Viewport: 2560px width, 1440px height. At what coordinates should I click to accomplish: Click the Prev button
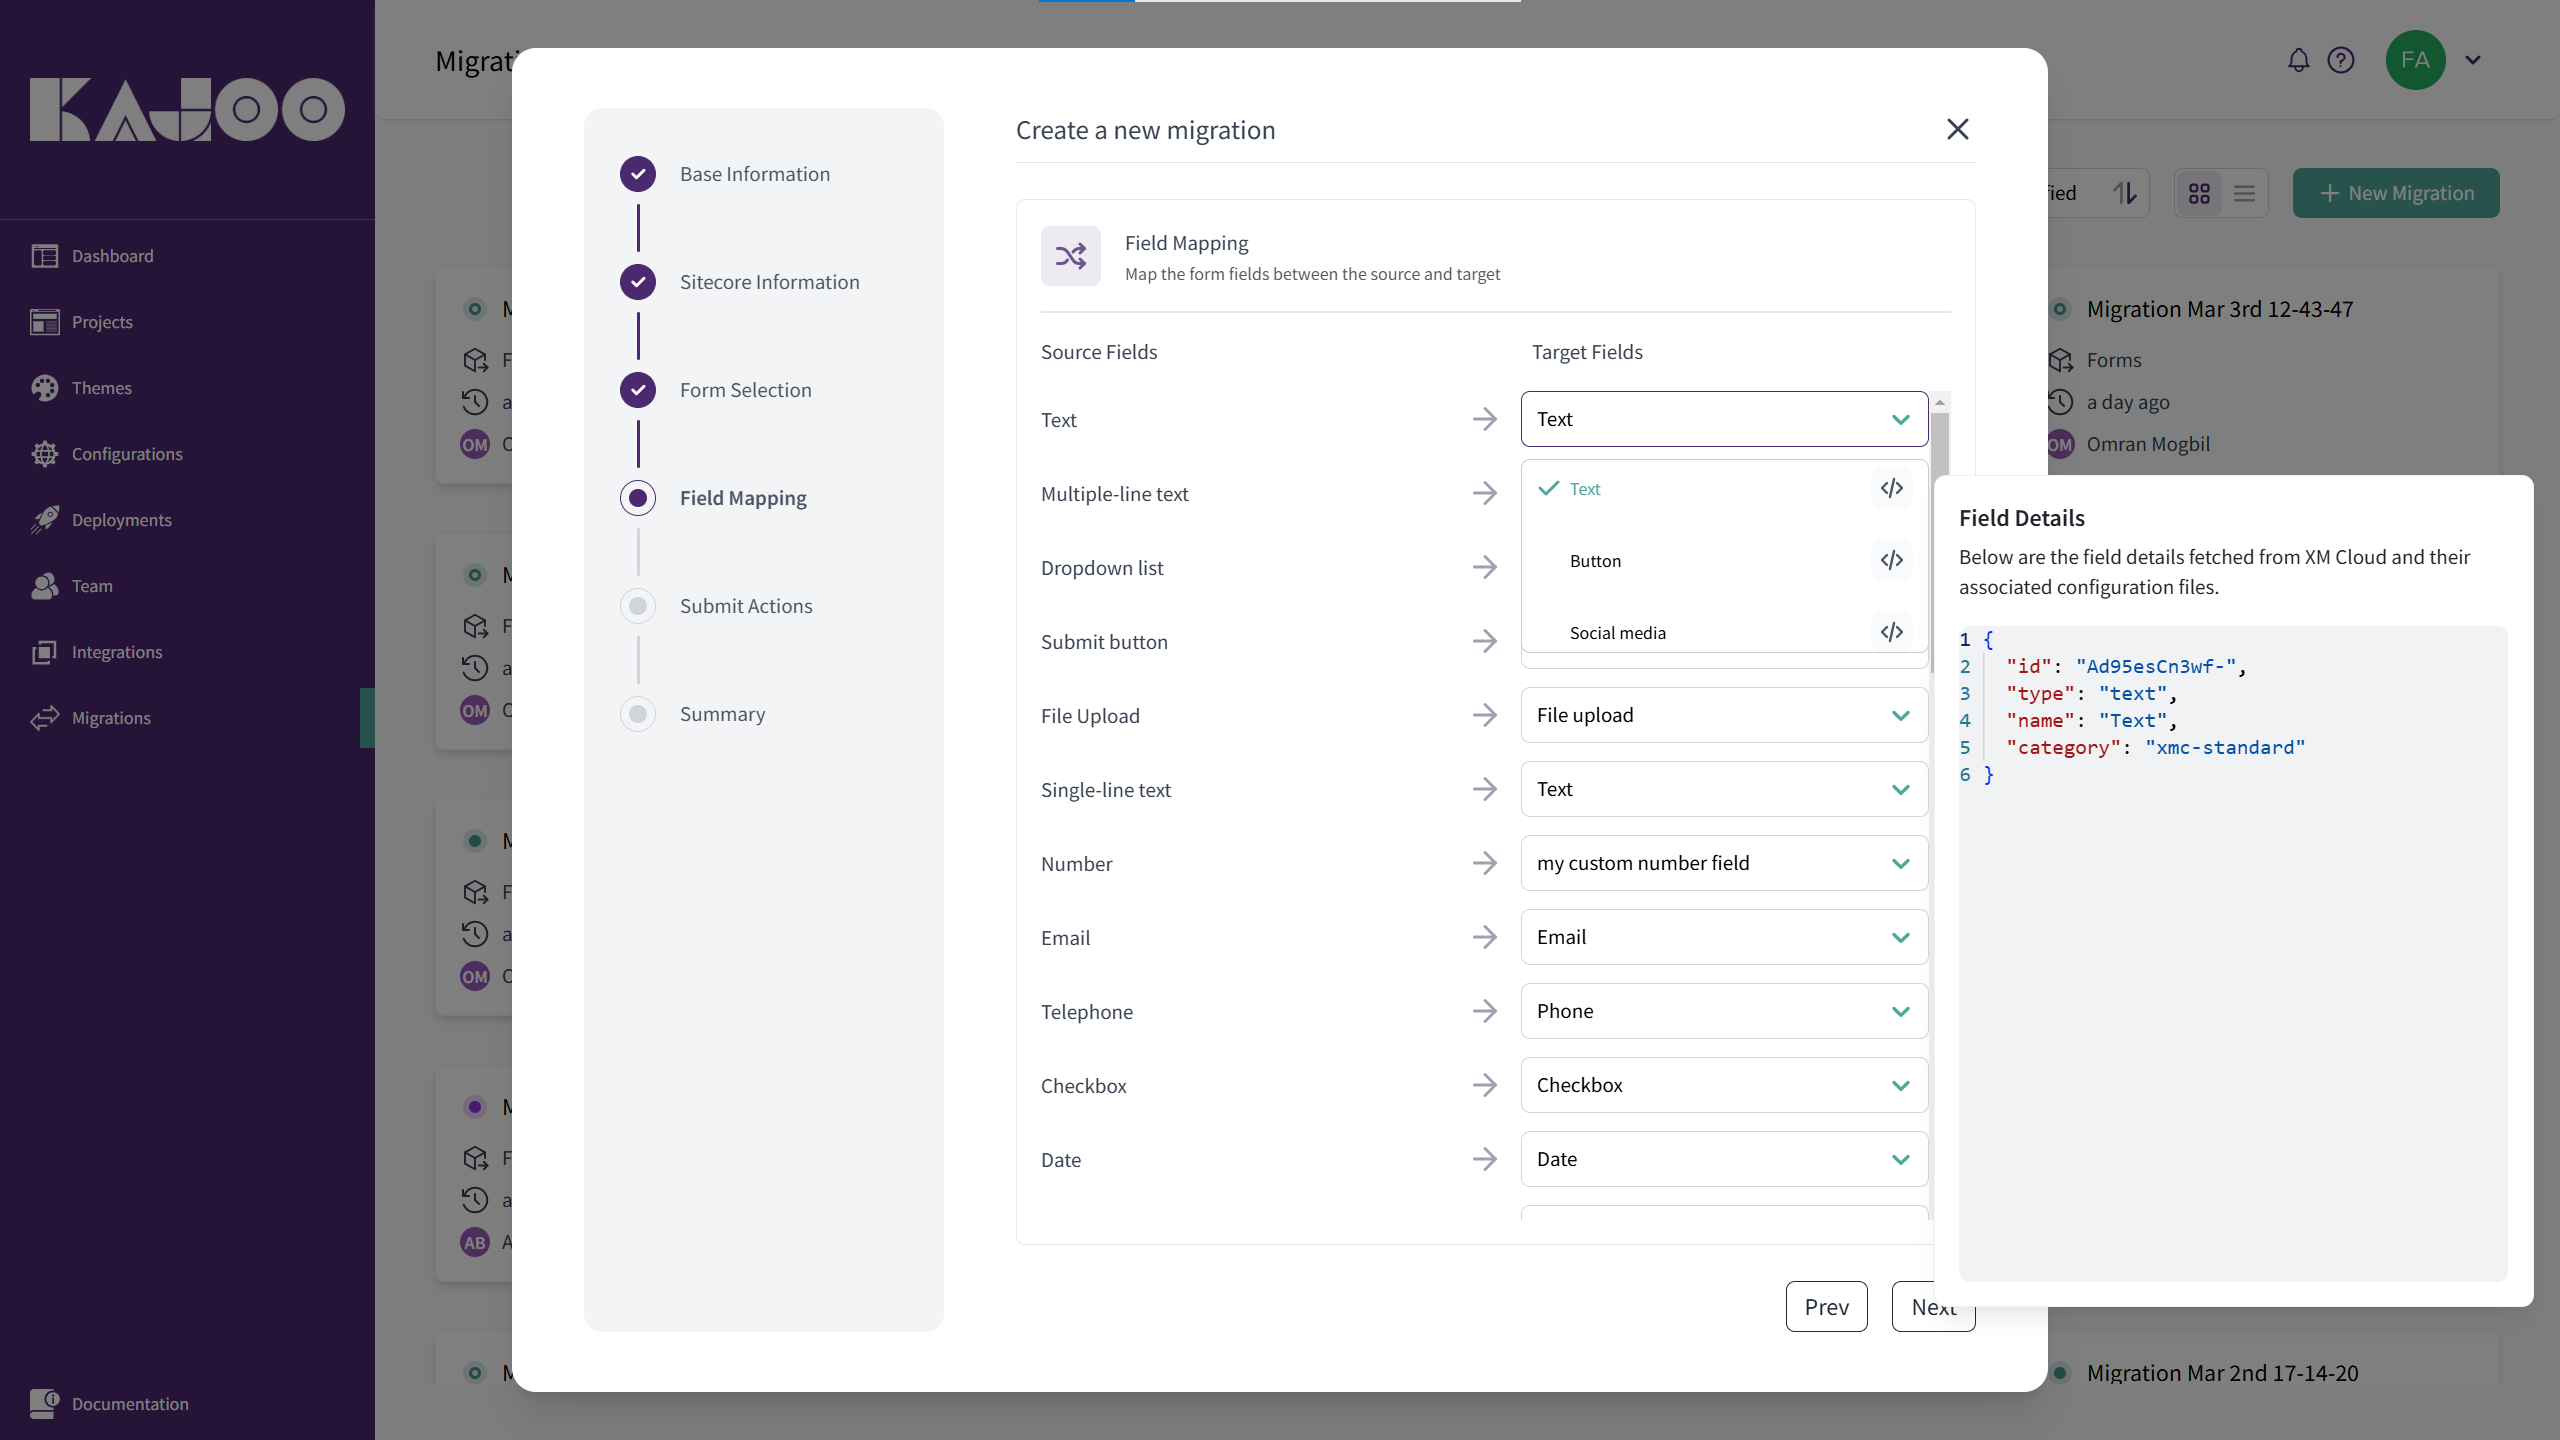pos(1826,1307)
